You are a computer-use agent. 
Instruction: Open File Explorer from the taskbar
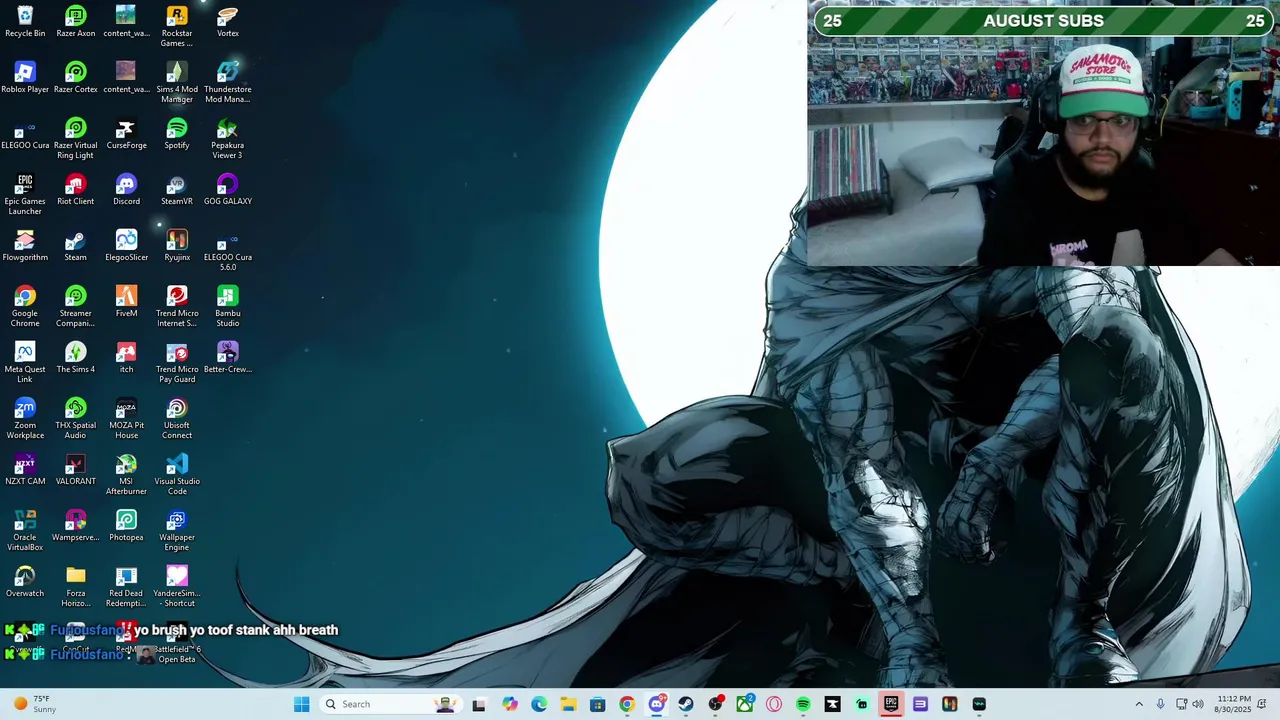point(568,704)
